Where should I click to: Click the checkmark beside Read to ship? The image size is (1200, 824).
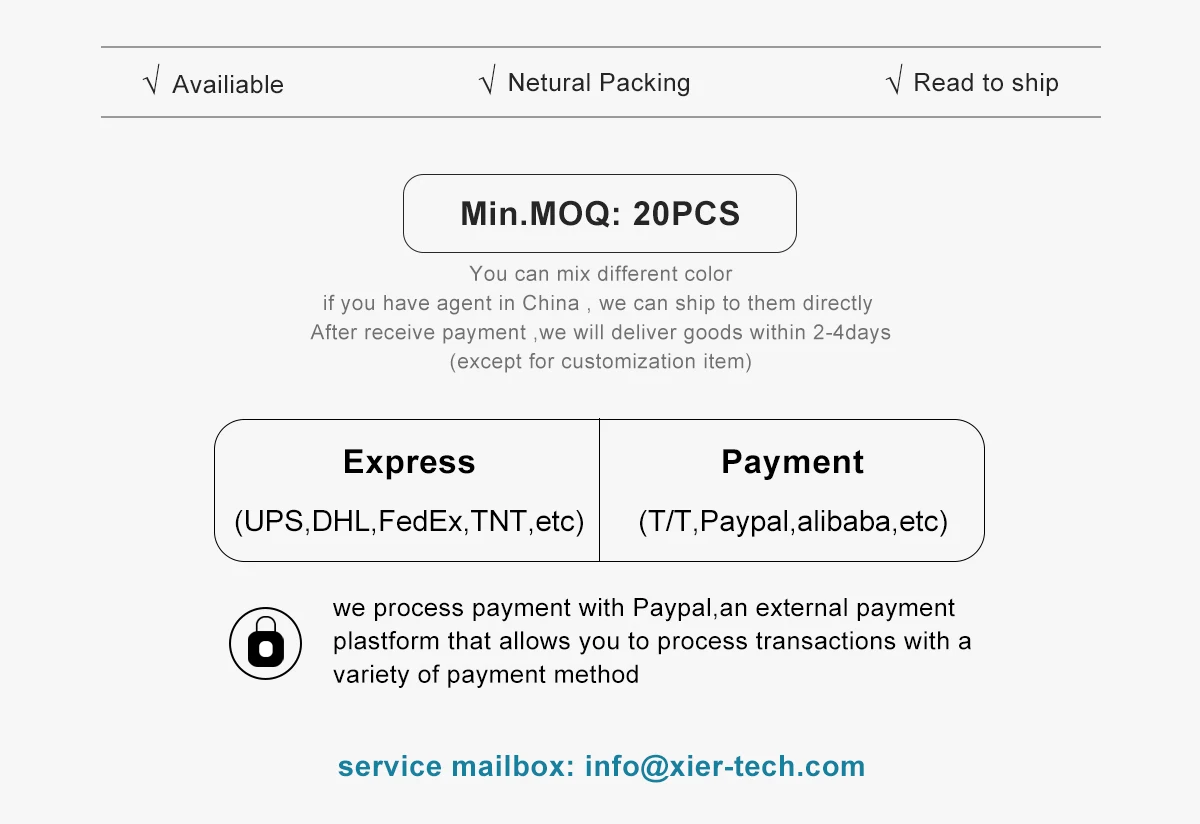(x=894, y=81)
